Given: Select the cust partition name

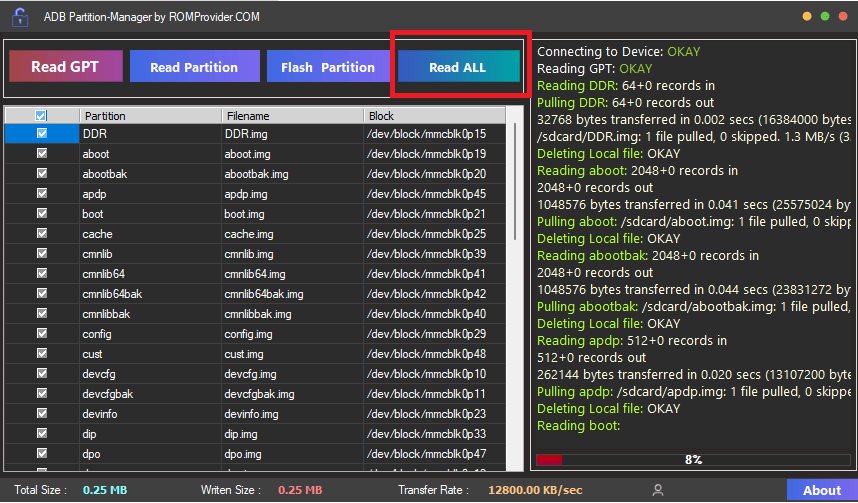Looking at the screenshot, I should (x=92, y=354).
